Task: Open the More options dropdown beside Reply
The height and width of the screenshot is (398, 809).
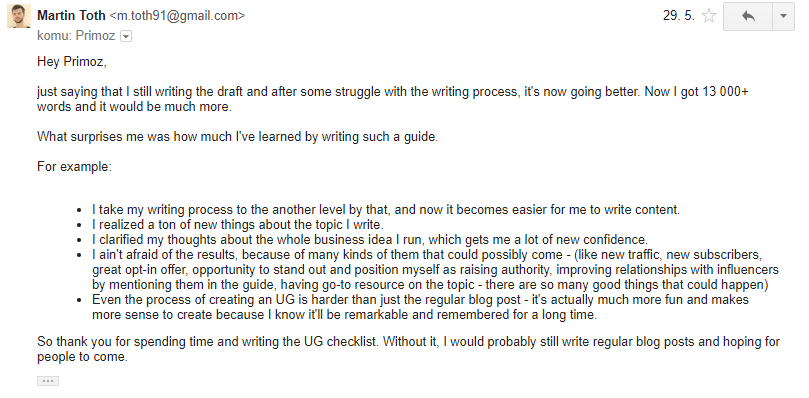Action: [783, 16]
